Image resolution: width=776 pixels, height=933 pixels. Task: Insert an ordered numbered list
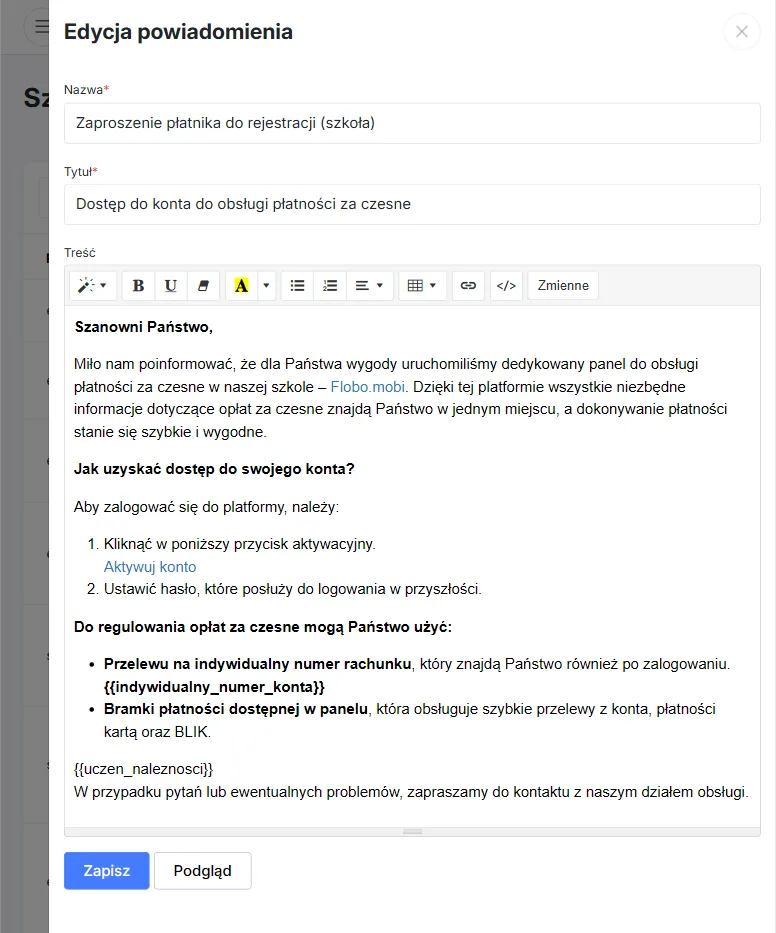[x=330, y=285]
